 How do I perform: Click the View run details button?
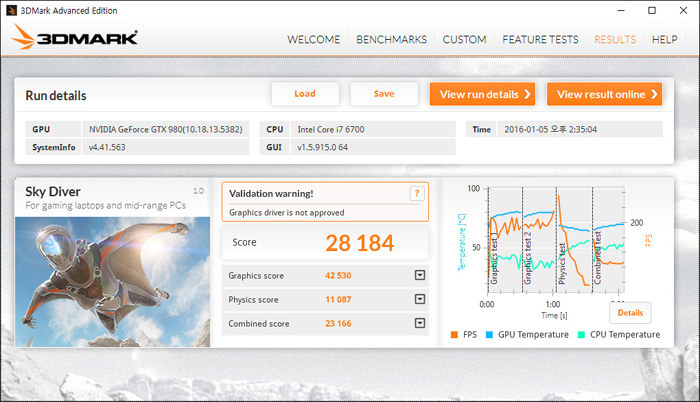coord(482,94)
